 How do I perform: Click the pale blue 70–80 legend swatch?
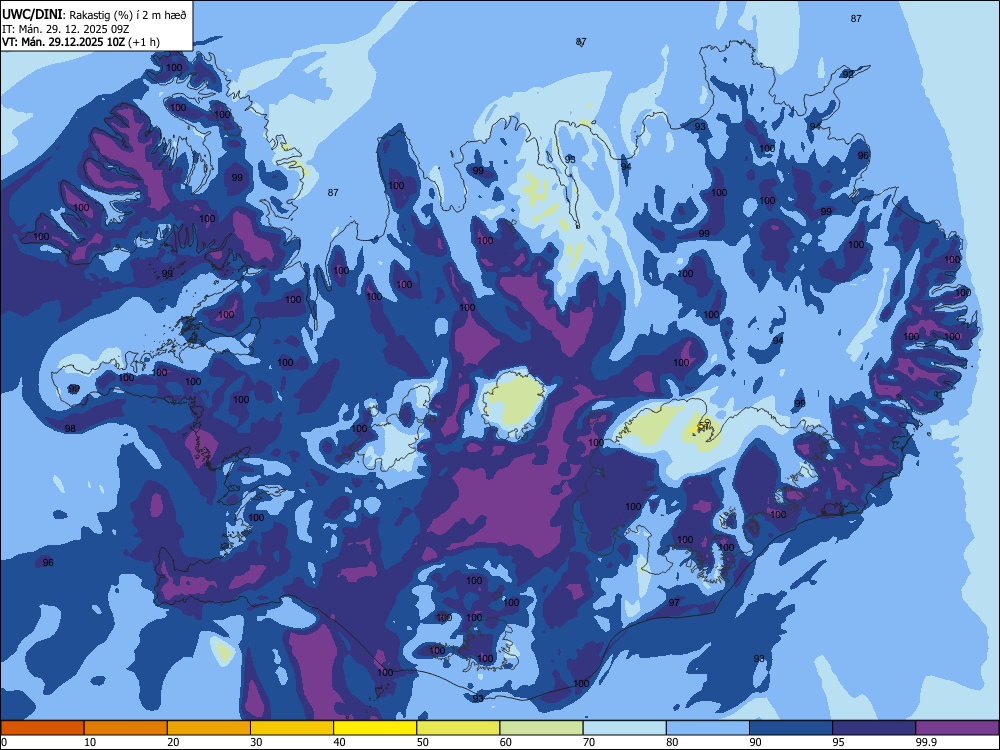click(x=625, y=728)
